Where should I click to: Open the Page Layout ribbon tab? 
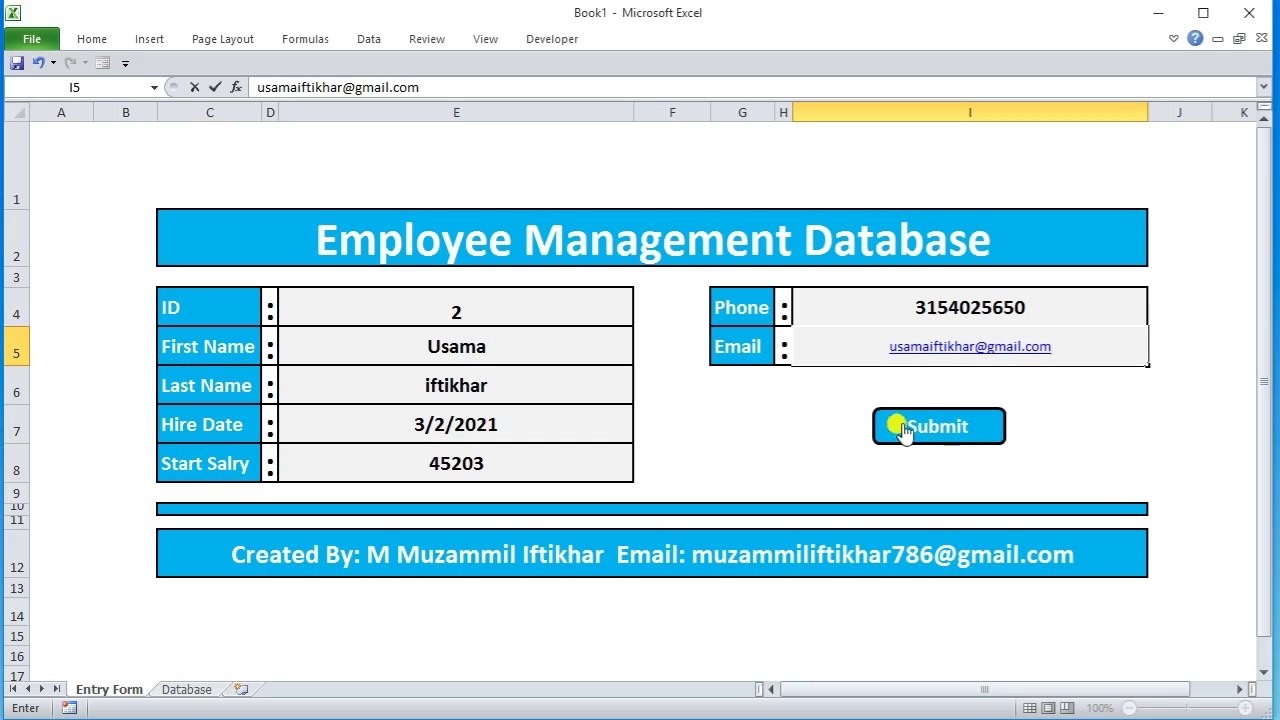223,39
